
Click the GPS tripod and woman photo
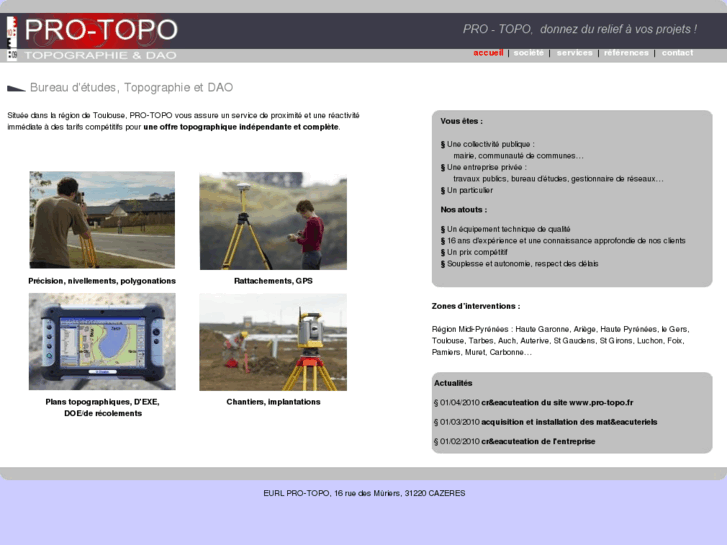click(273, 221)
